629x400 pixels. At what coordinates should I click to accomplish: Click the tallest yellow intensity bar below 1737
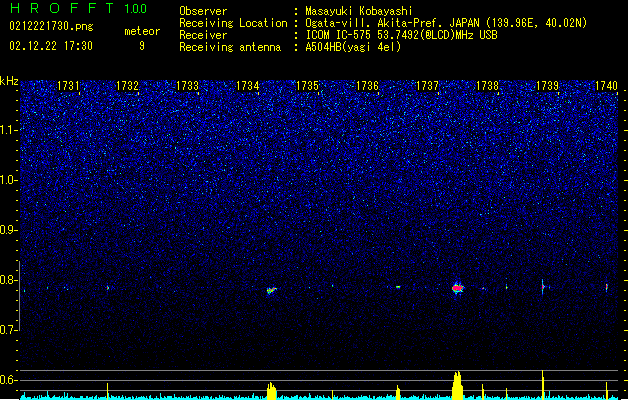click(457, 386)
